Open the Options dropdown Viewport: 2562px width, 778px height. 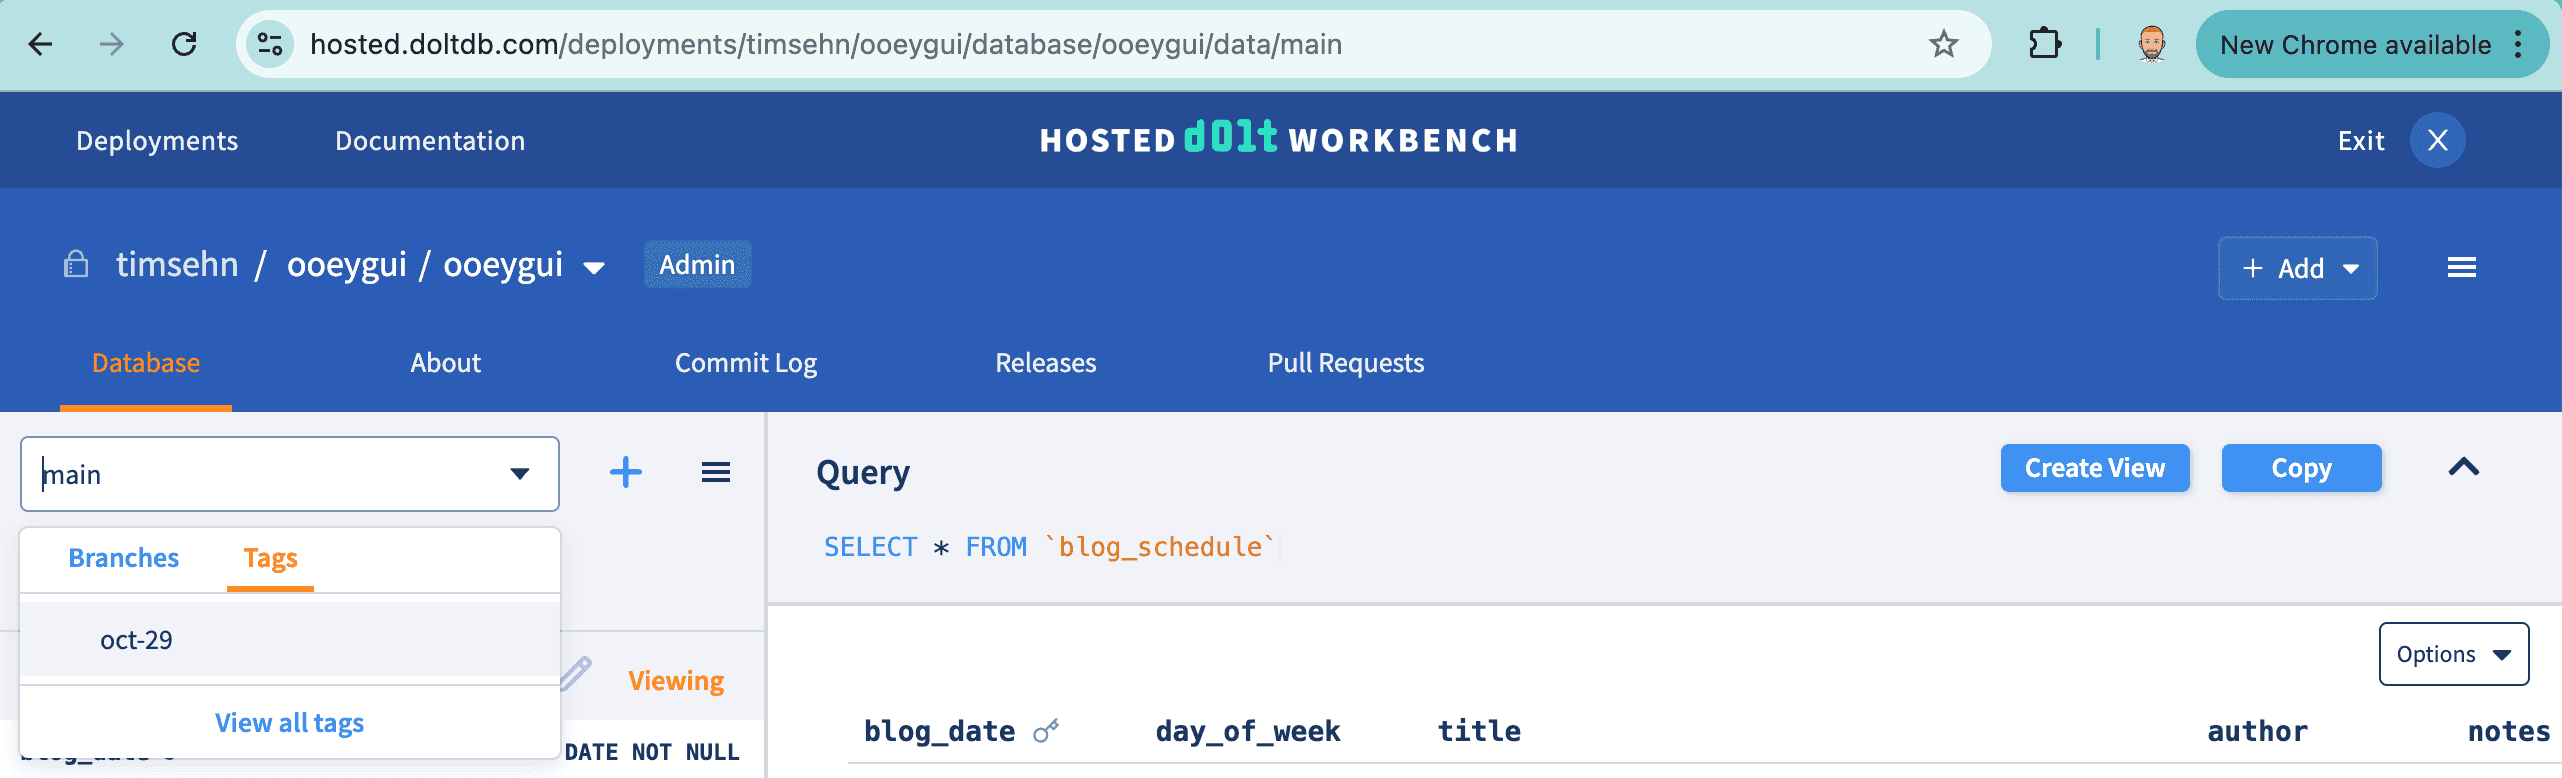click(2454, 654)
